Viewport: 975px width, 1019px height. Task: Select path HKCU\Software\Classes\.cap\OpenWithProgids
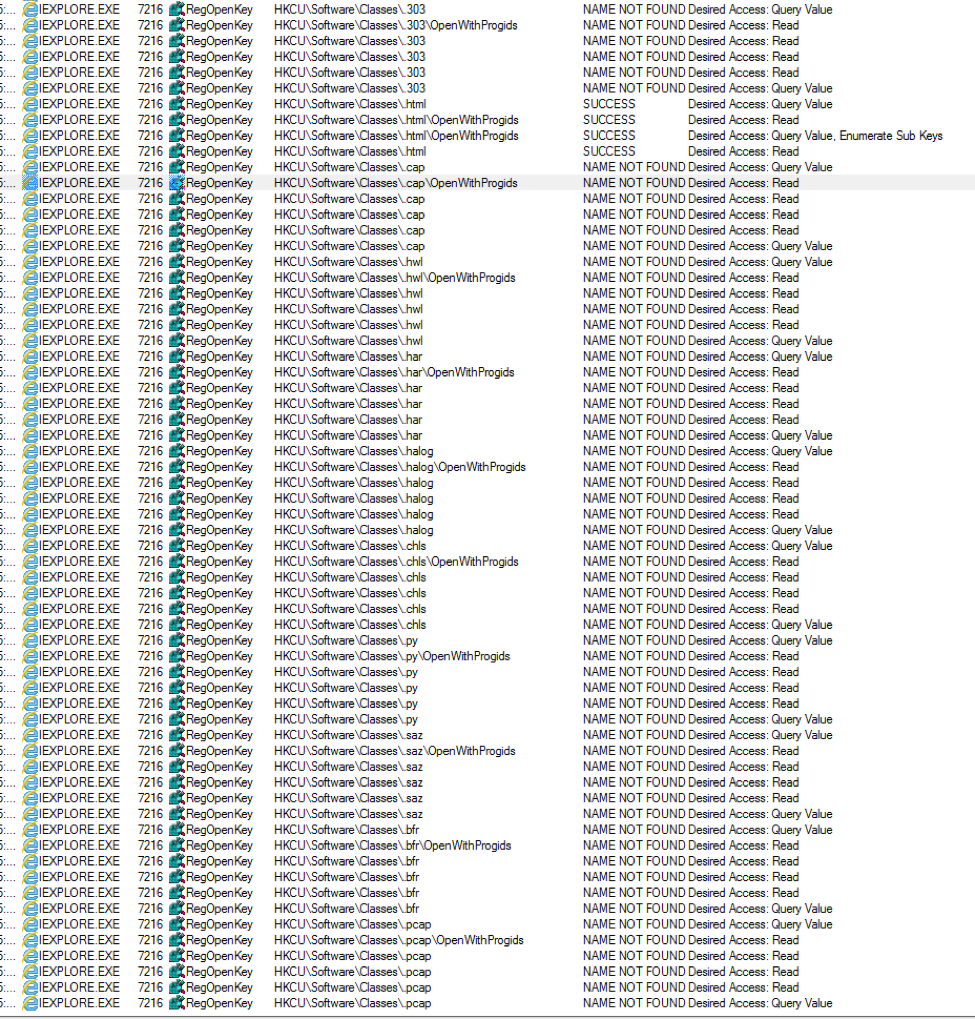396,183
